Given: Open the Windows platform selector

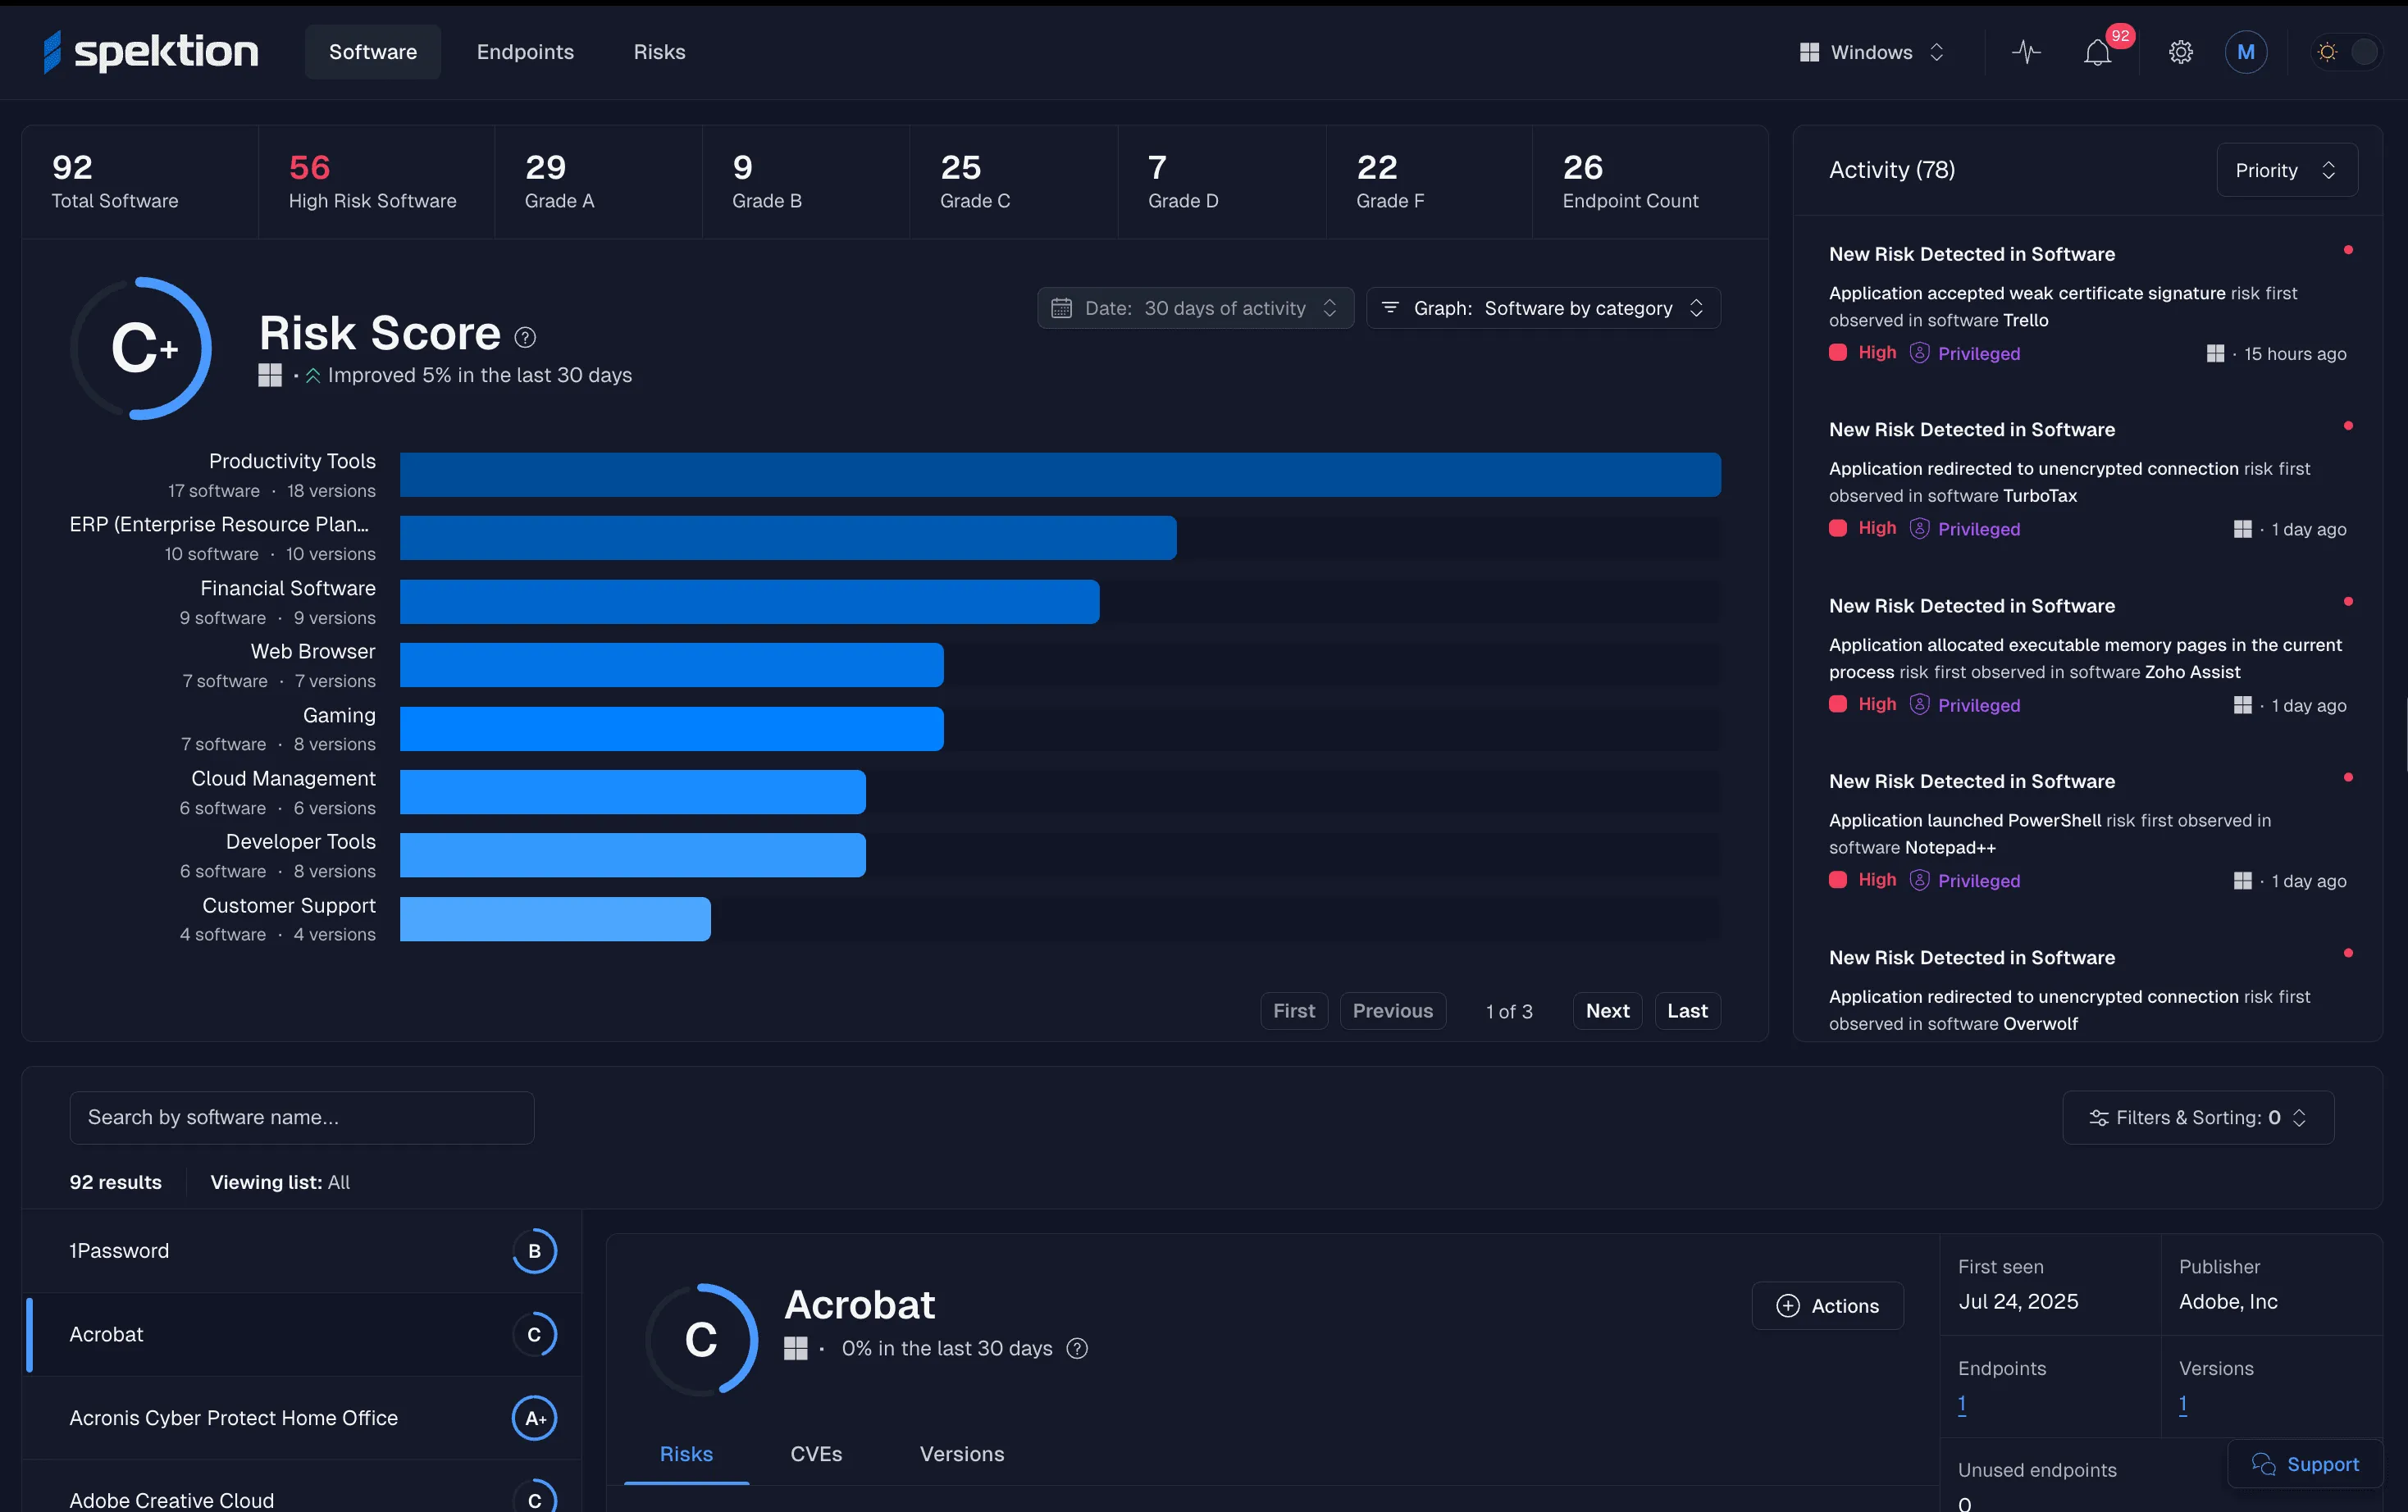Looking at the screenshot, I should click(1872, 52).
